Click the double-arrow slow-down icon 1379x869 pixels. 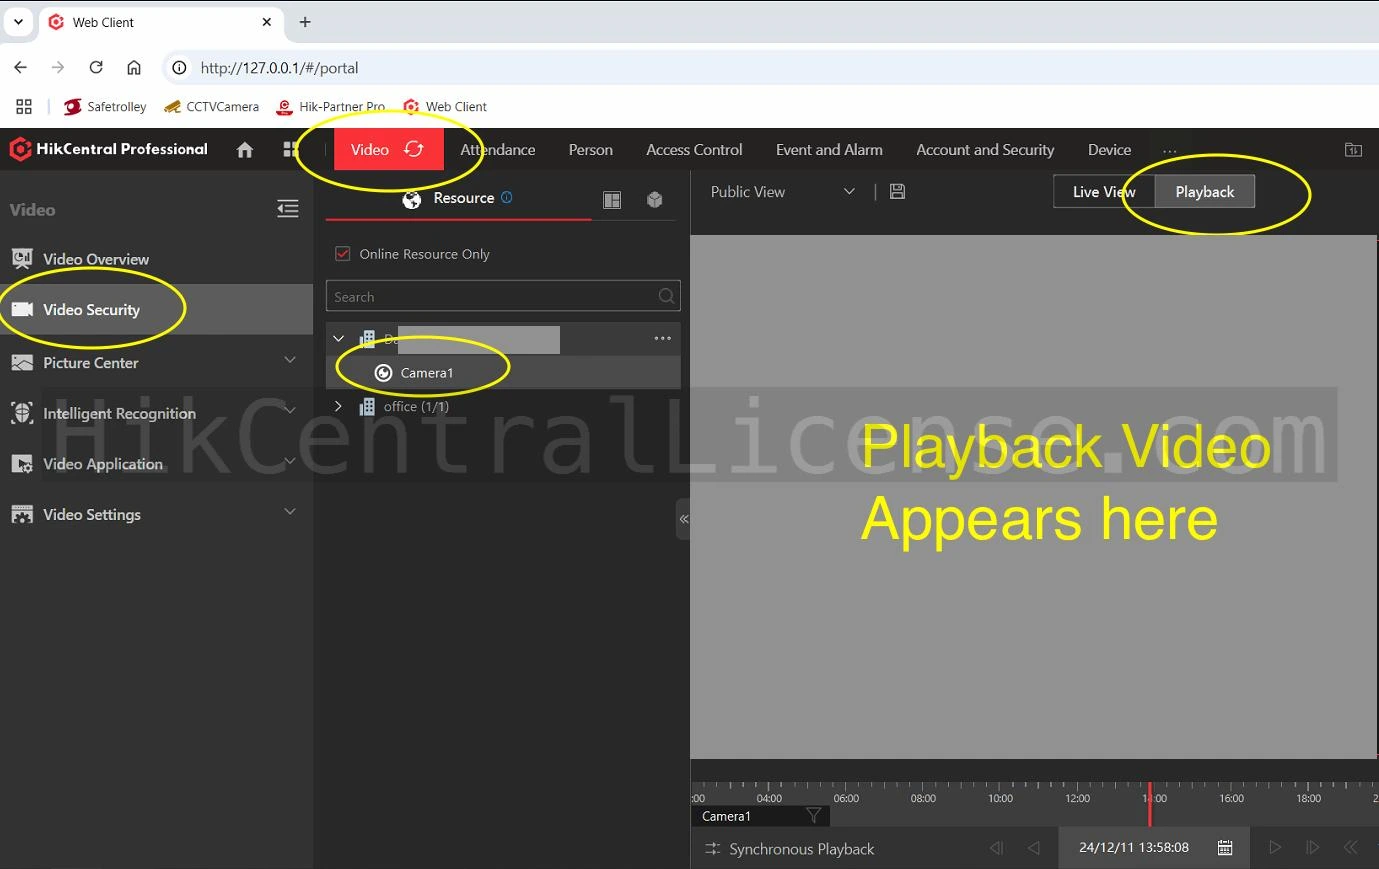click(x=1351, y=848)
